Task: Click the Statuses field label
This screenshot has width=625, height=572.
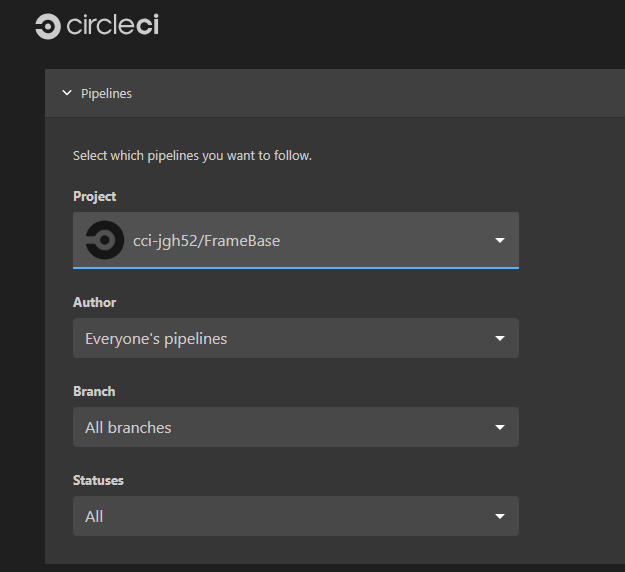Action: coord(98,480)
